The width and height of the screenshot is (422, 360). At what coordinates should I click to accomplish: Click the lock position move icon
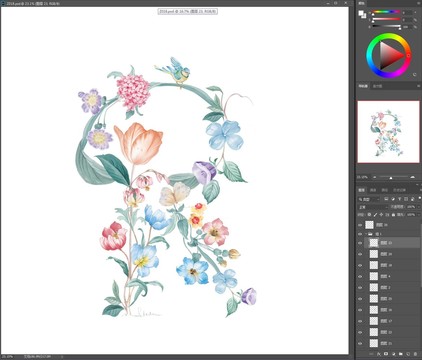tap(381, 215)
